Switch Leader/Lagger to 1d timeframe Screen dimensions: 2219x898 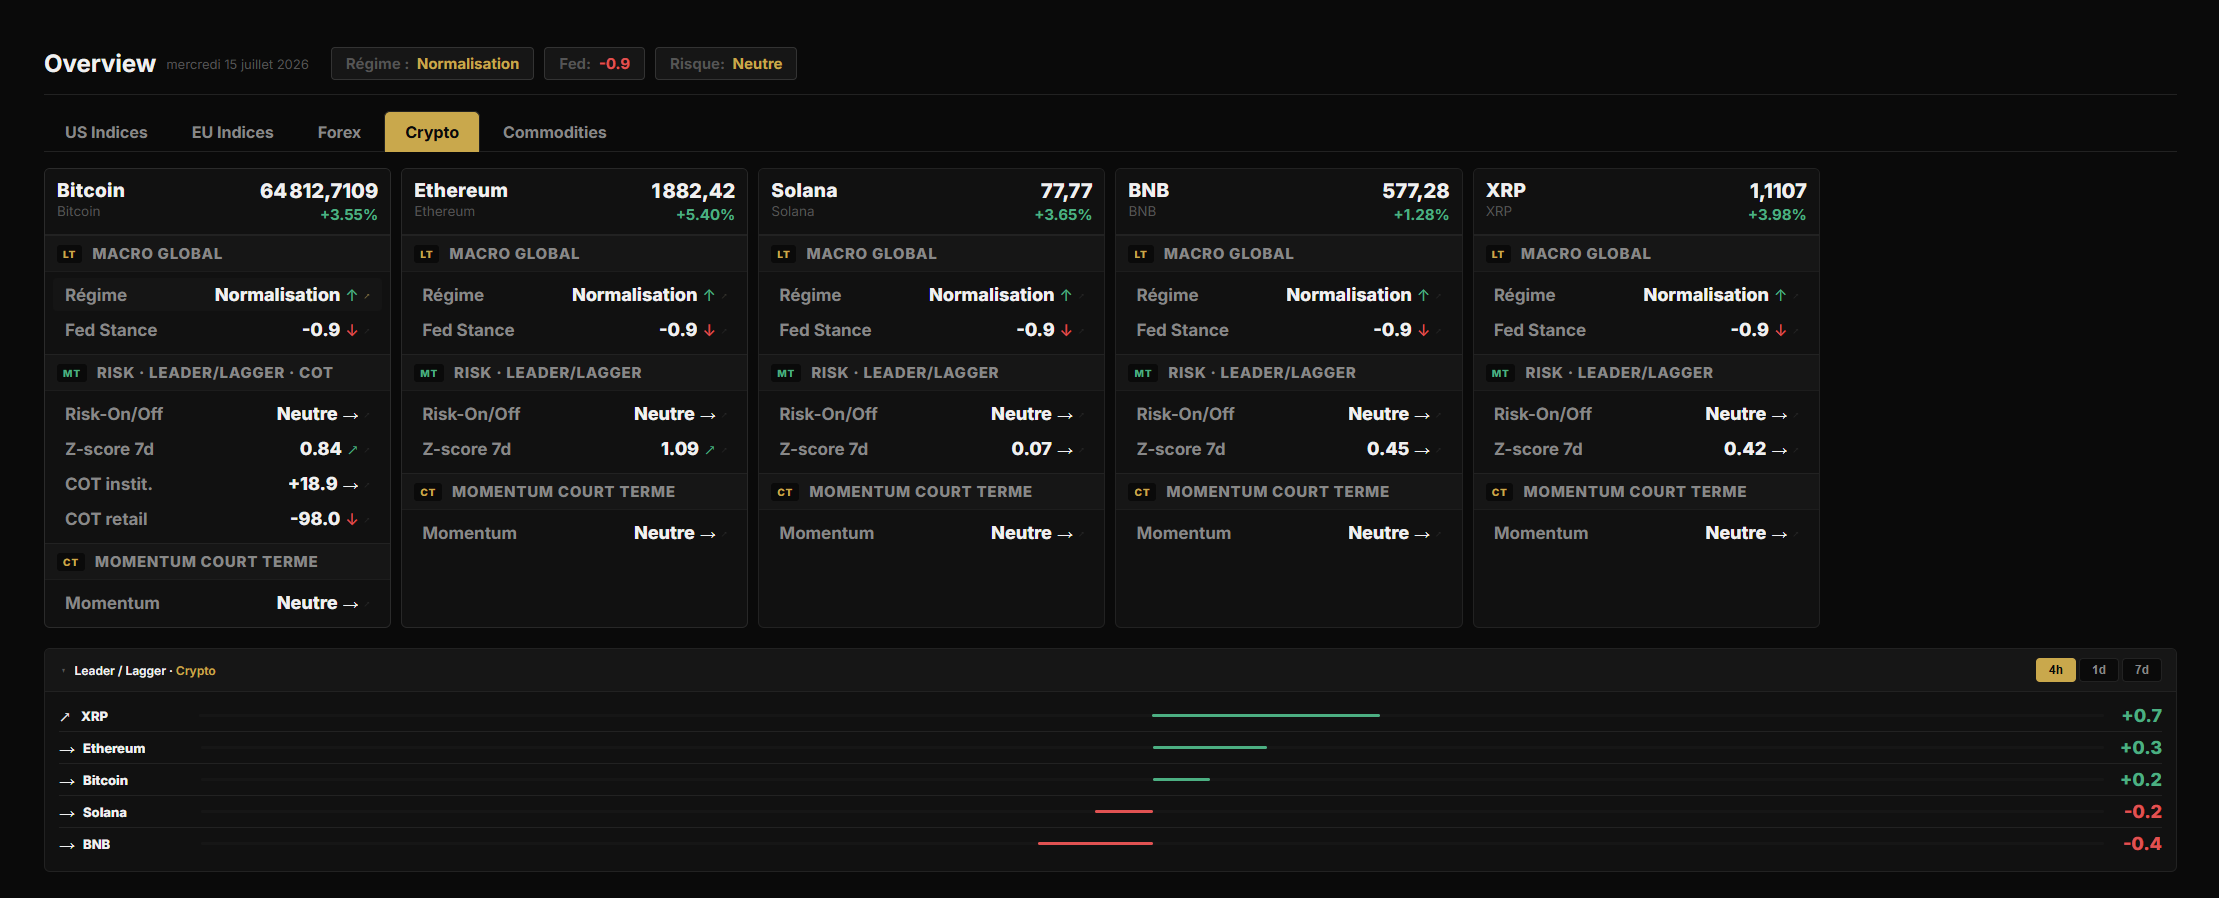[x=2099, y=670]
